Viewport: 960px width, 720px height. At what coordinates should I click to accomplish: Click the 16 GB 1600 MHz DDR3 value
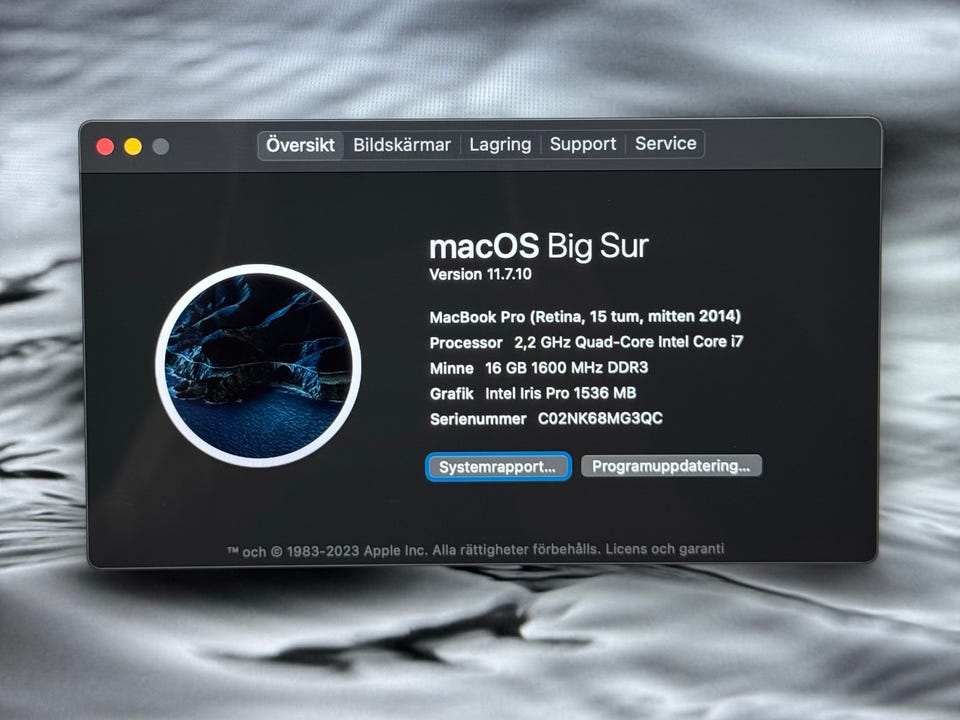pos(566,367)
